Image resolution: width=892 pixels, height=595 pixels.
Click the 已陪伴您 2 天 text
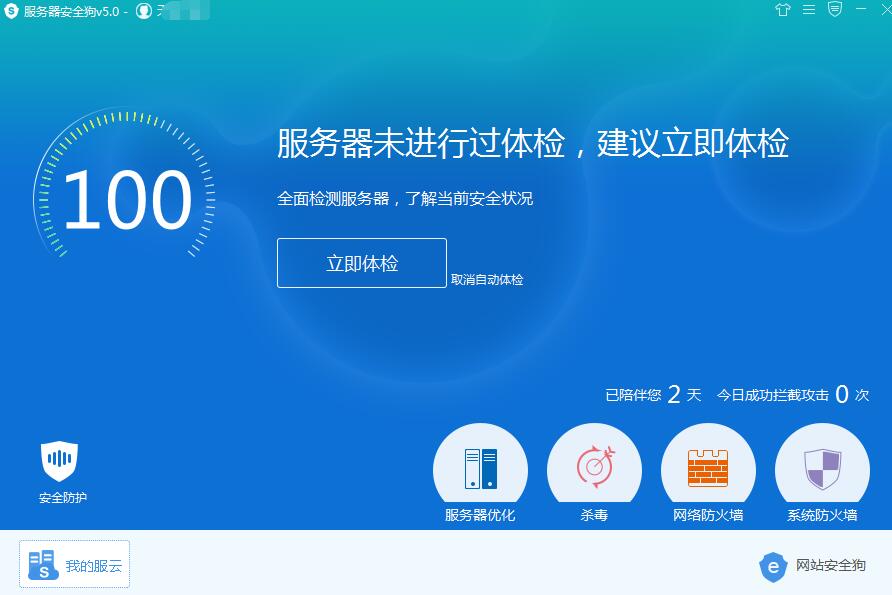click(x=653, y=394)
